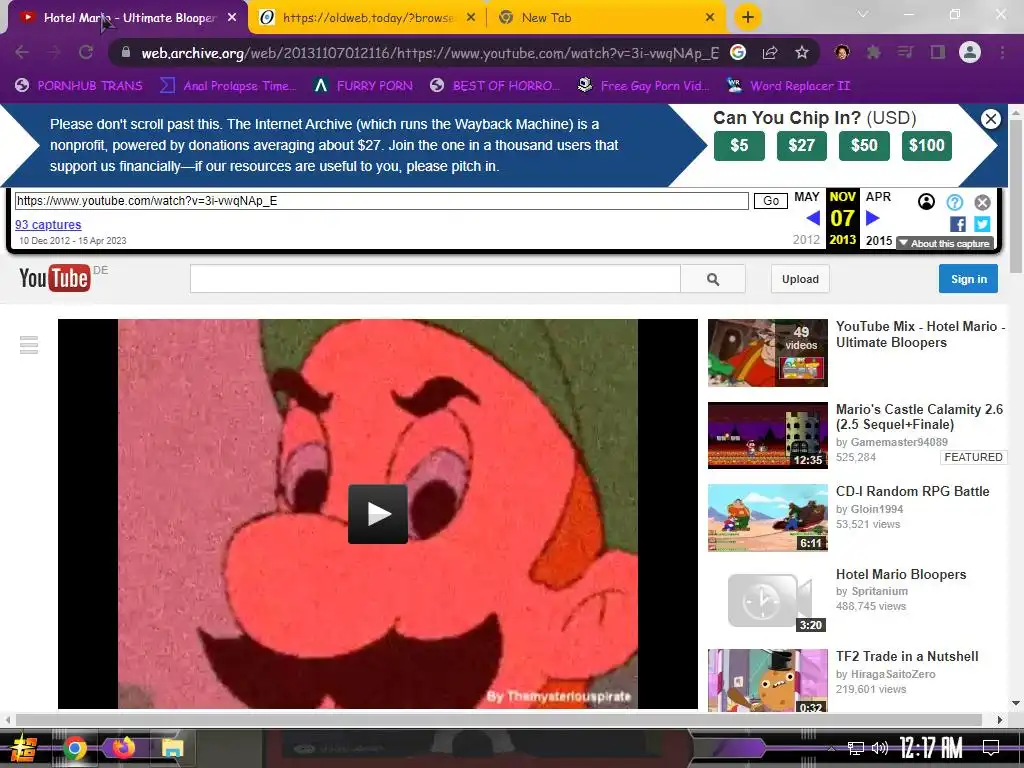
Task: Open Chrome from the taskbar
Action: (74, 748)
